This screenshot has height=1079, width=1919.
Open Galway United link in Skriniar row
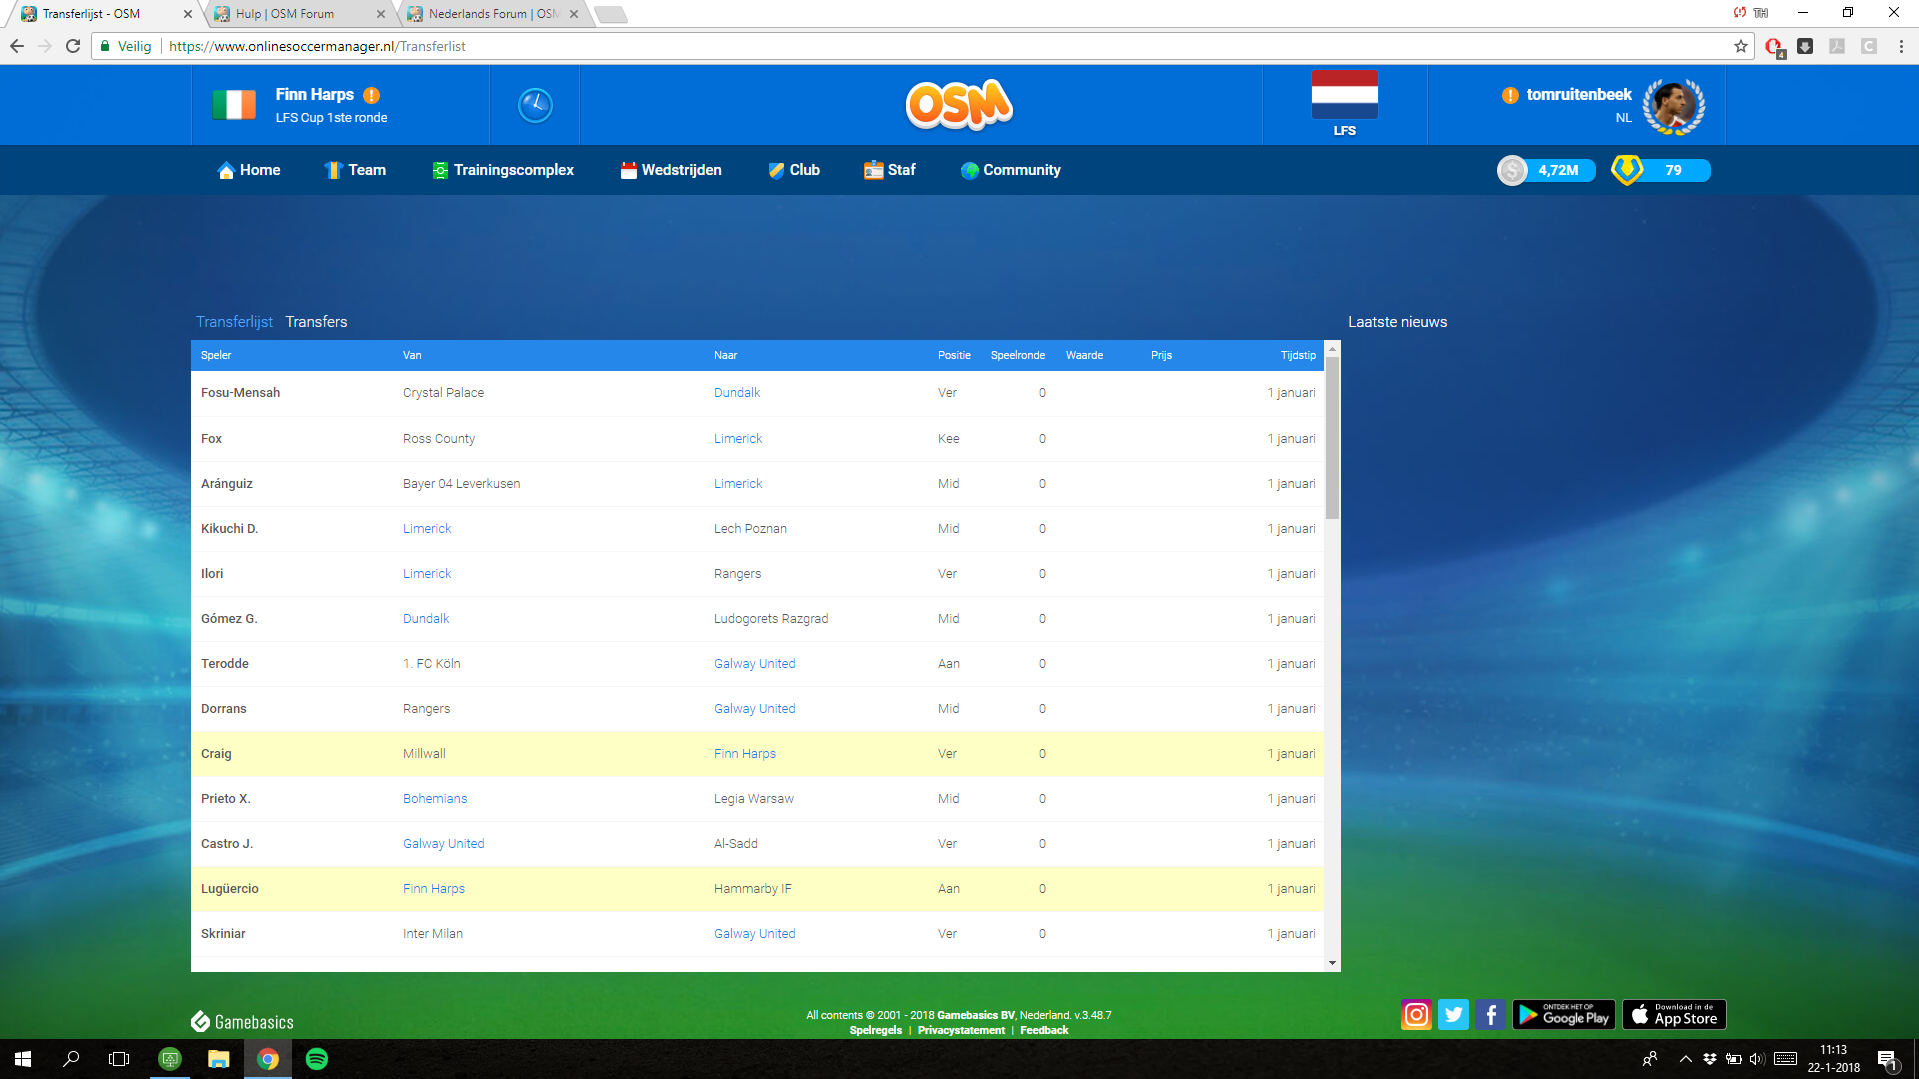click(x=755, y=934)
